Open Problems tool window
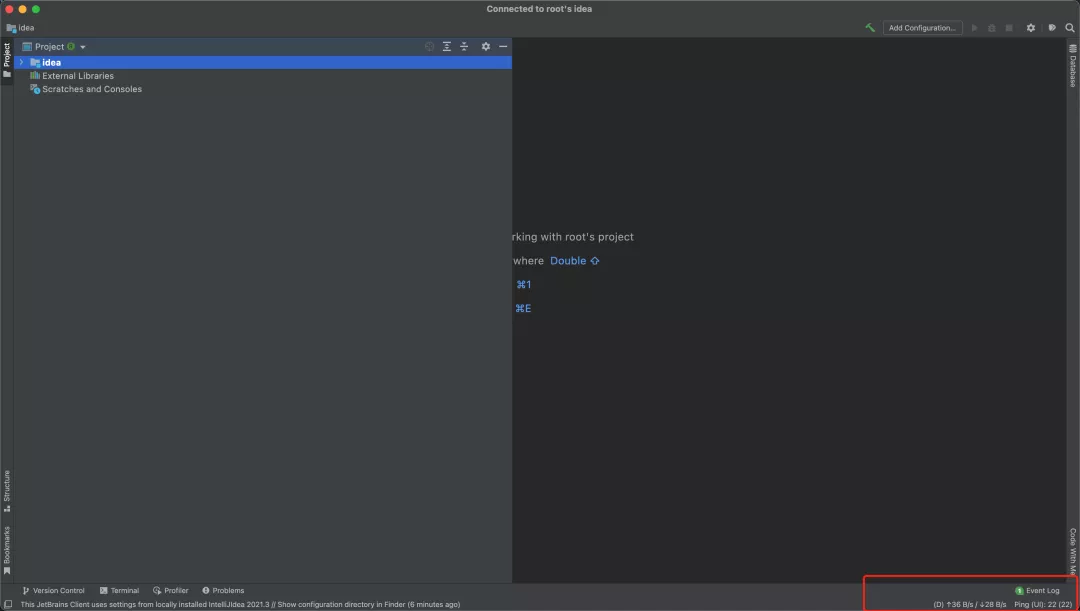 pyautogui.click(x=223, y=590)
